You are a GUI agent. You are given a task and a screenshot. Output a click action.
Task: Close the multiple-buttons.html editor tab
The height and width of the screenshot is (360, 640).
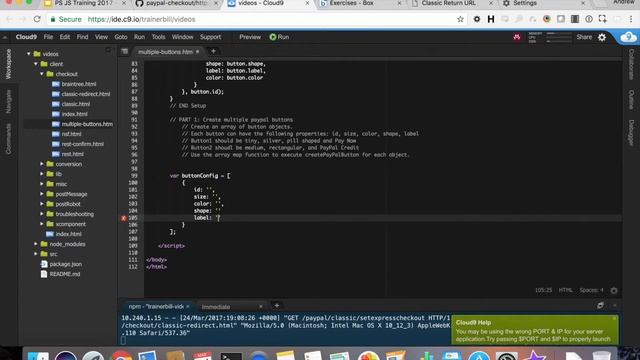pos(198,52)
